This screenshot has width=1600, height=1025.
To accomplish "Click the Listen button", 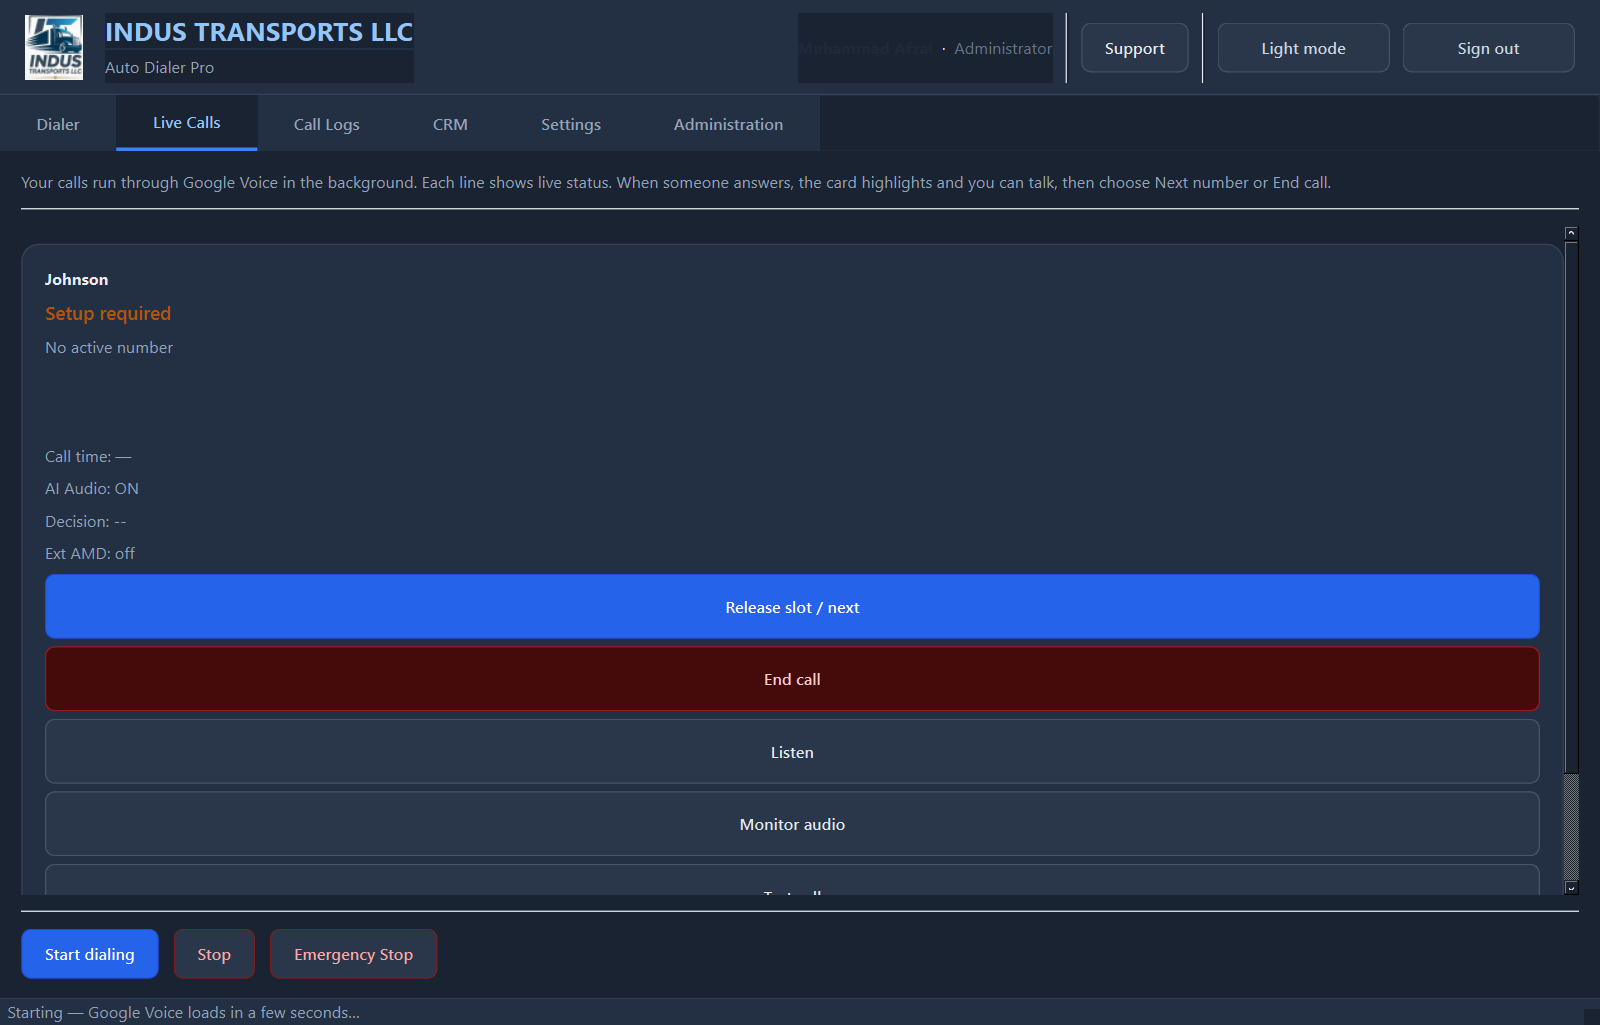I will click(792, 752).
